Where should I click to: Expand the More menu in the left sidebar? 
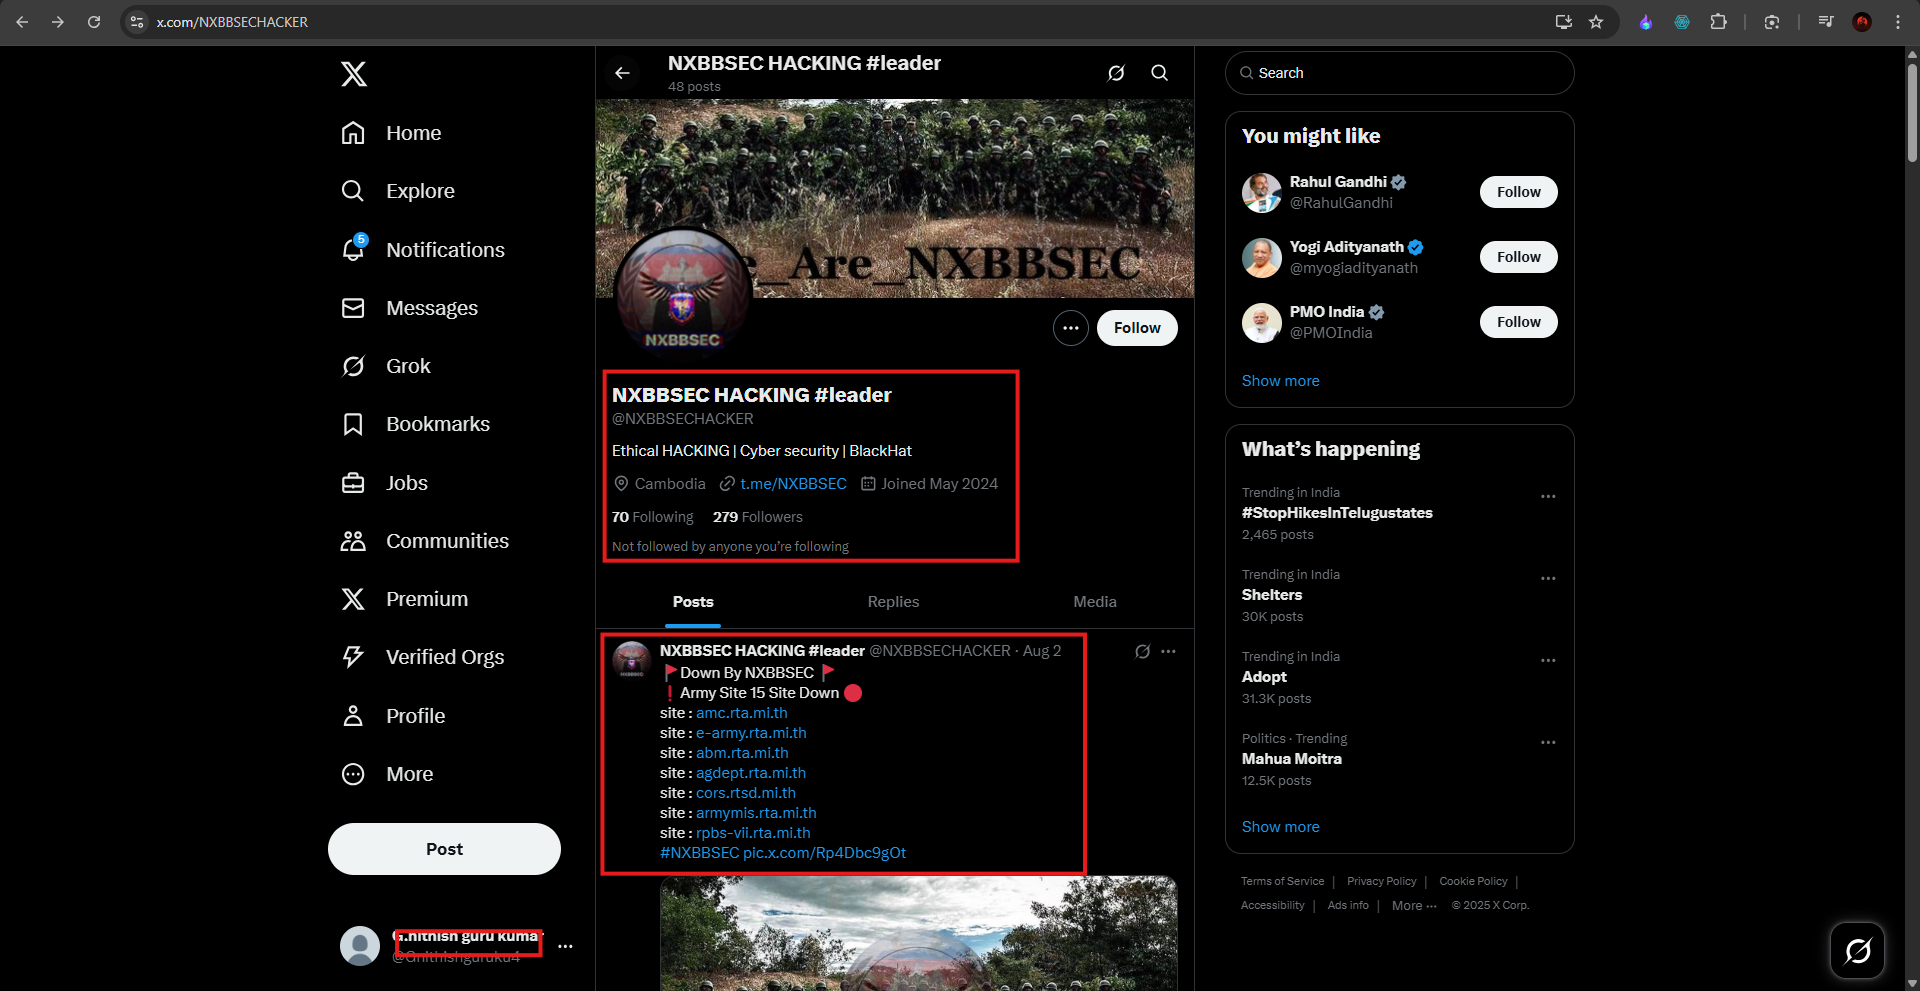(x=388, y=774)
